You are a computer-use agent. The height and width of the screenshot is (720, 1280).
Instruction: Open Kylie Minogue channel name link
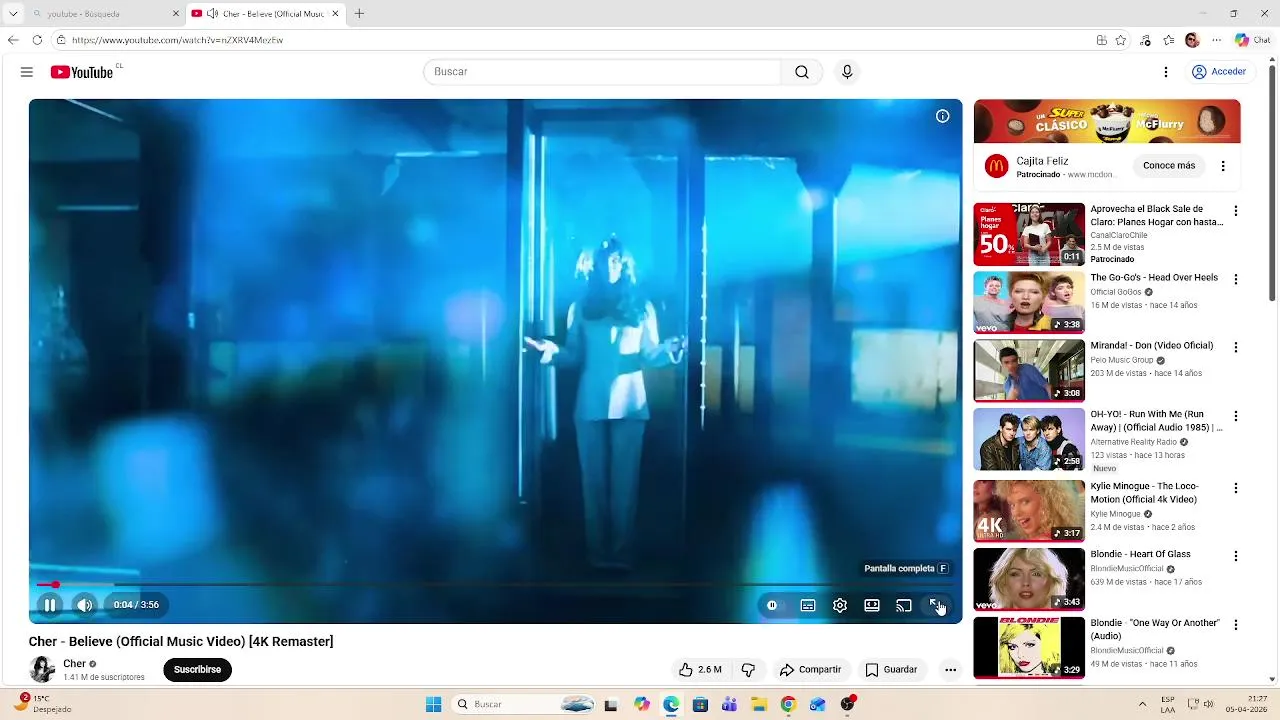point(1115,514)
